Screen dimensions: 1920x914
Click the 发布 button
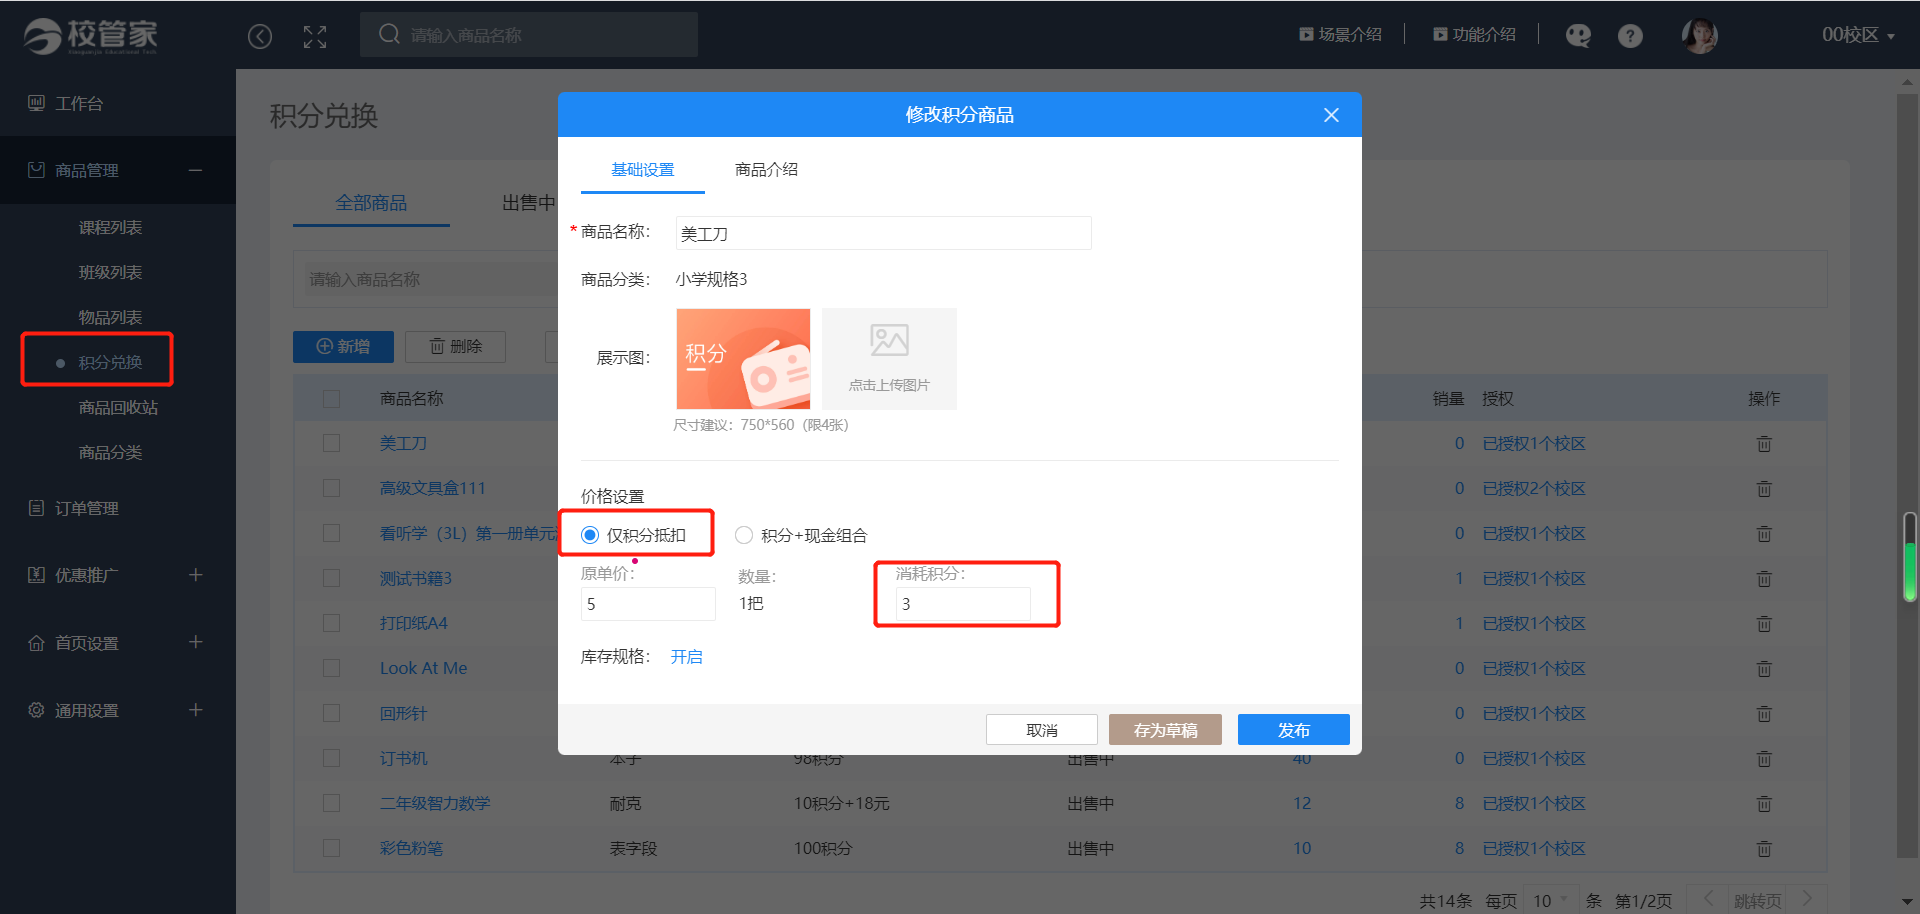1293,730
